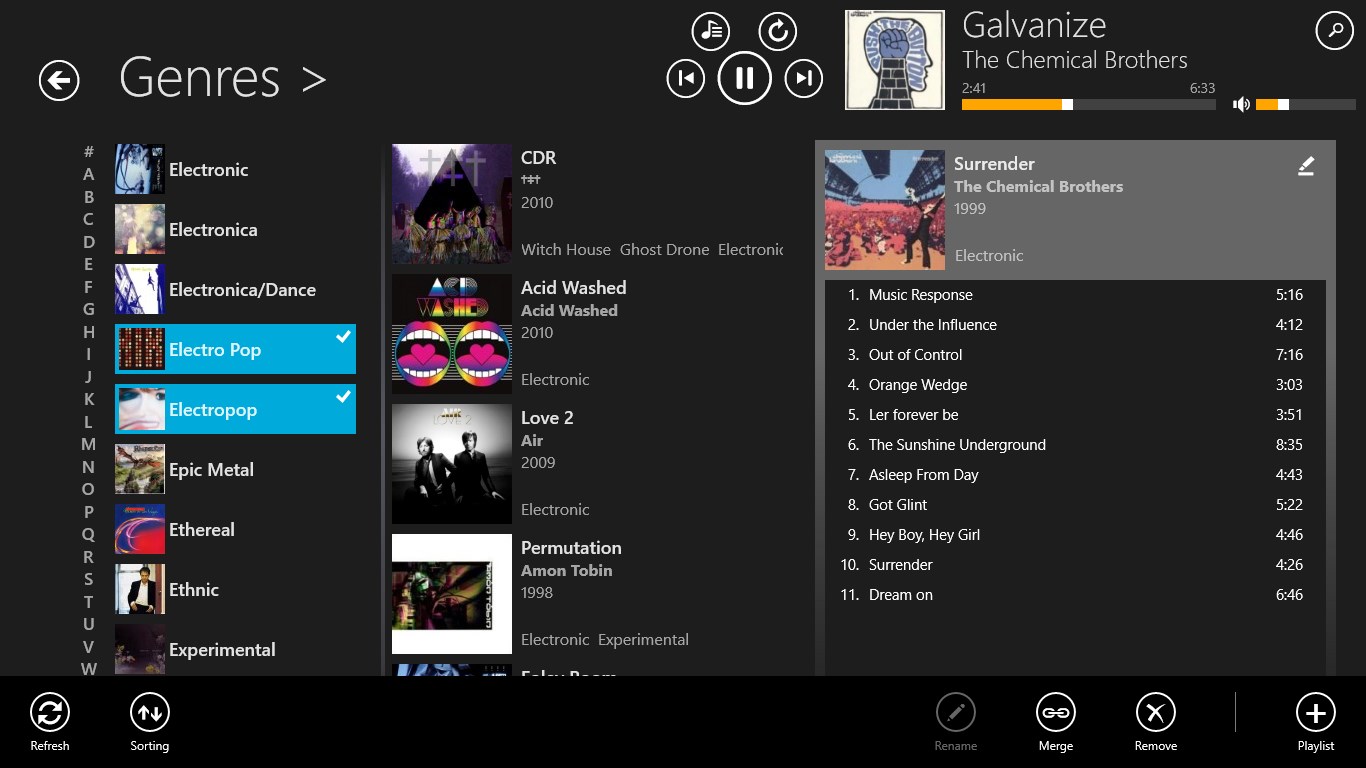
Task: Pause the current song
Action: click(744, 78)
